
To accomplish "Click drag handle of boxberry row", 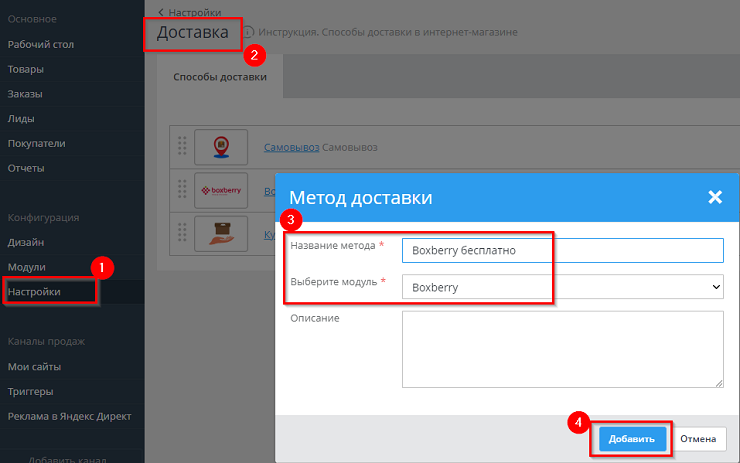I will pyautogui.click(x=182, y=189).
